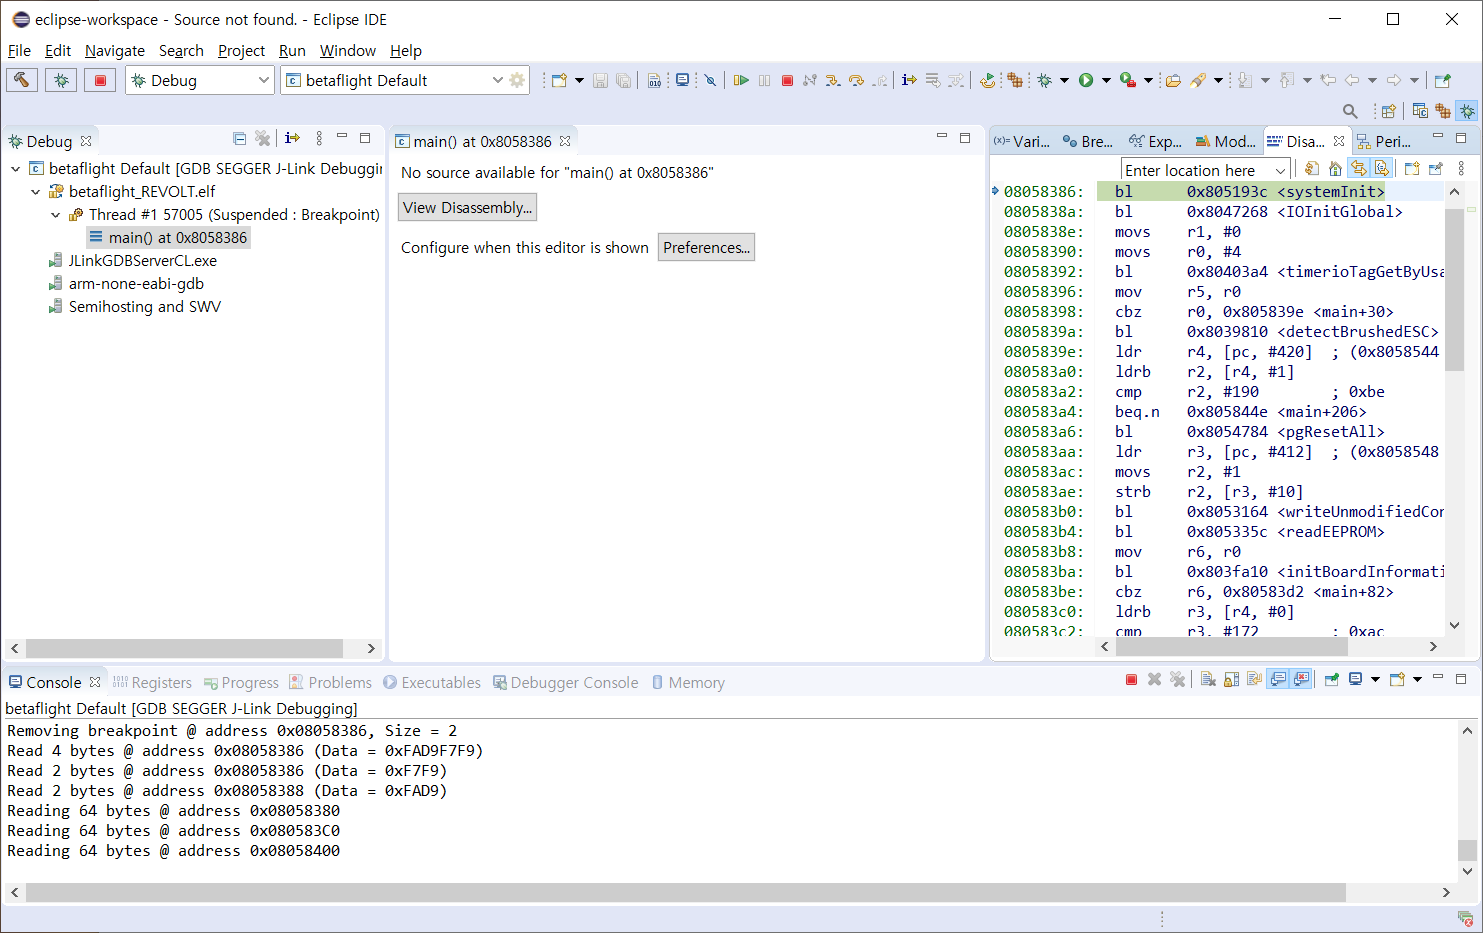This screenshot has height=933, width=1483.
Task: Switch to the Breakpoints tab
Action: point(1088,141)
